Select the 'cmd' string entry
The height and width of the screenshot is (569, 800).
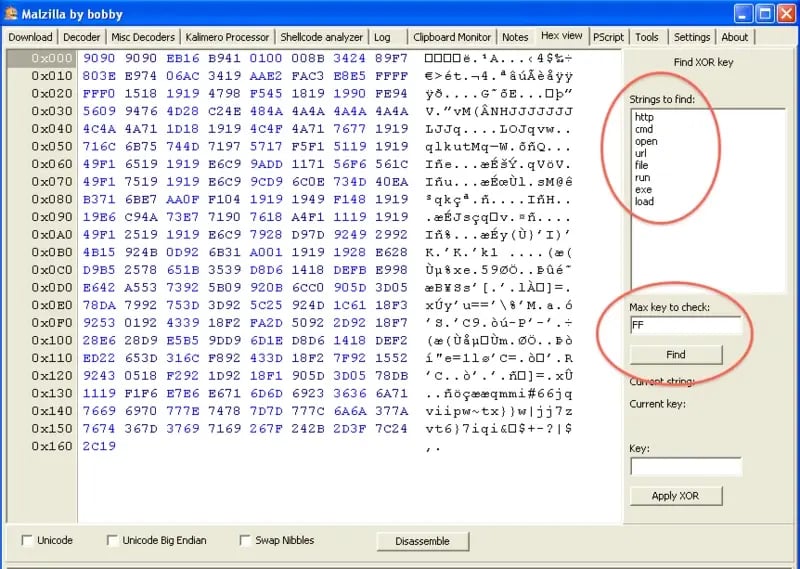[x=644, y=129]
